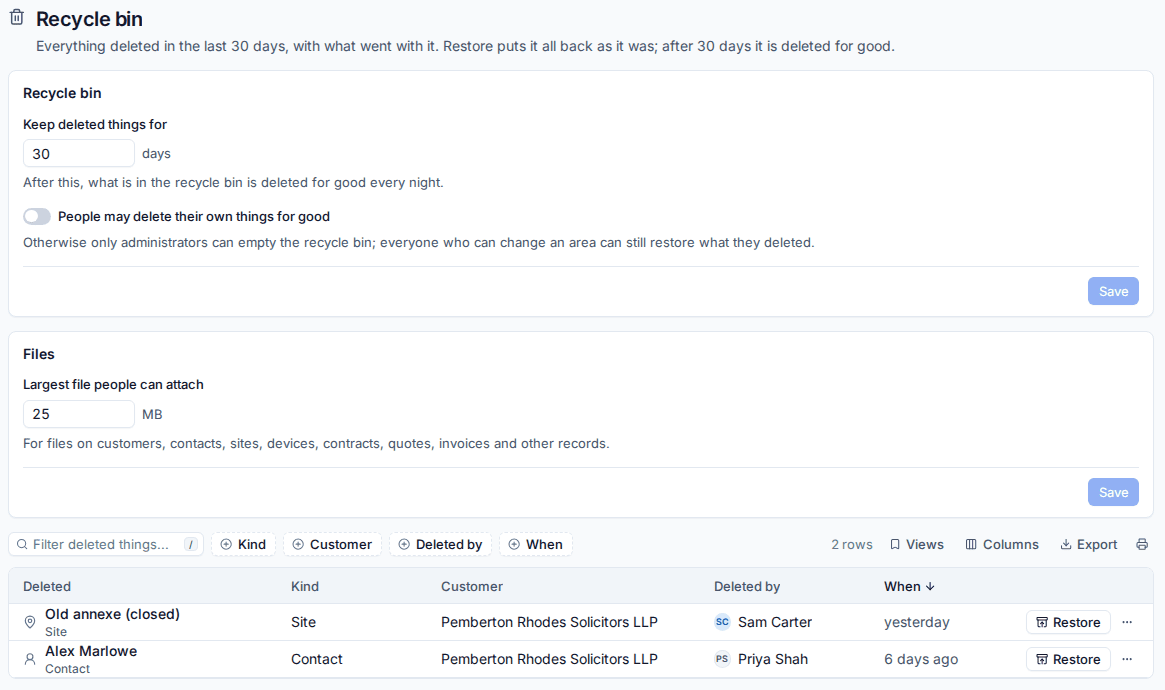Image resolution: width=1165 pixels, height=690 pixels.
Task: Open the Kind filter
Action: tap(244, 544)
